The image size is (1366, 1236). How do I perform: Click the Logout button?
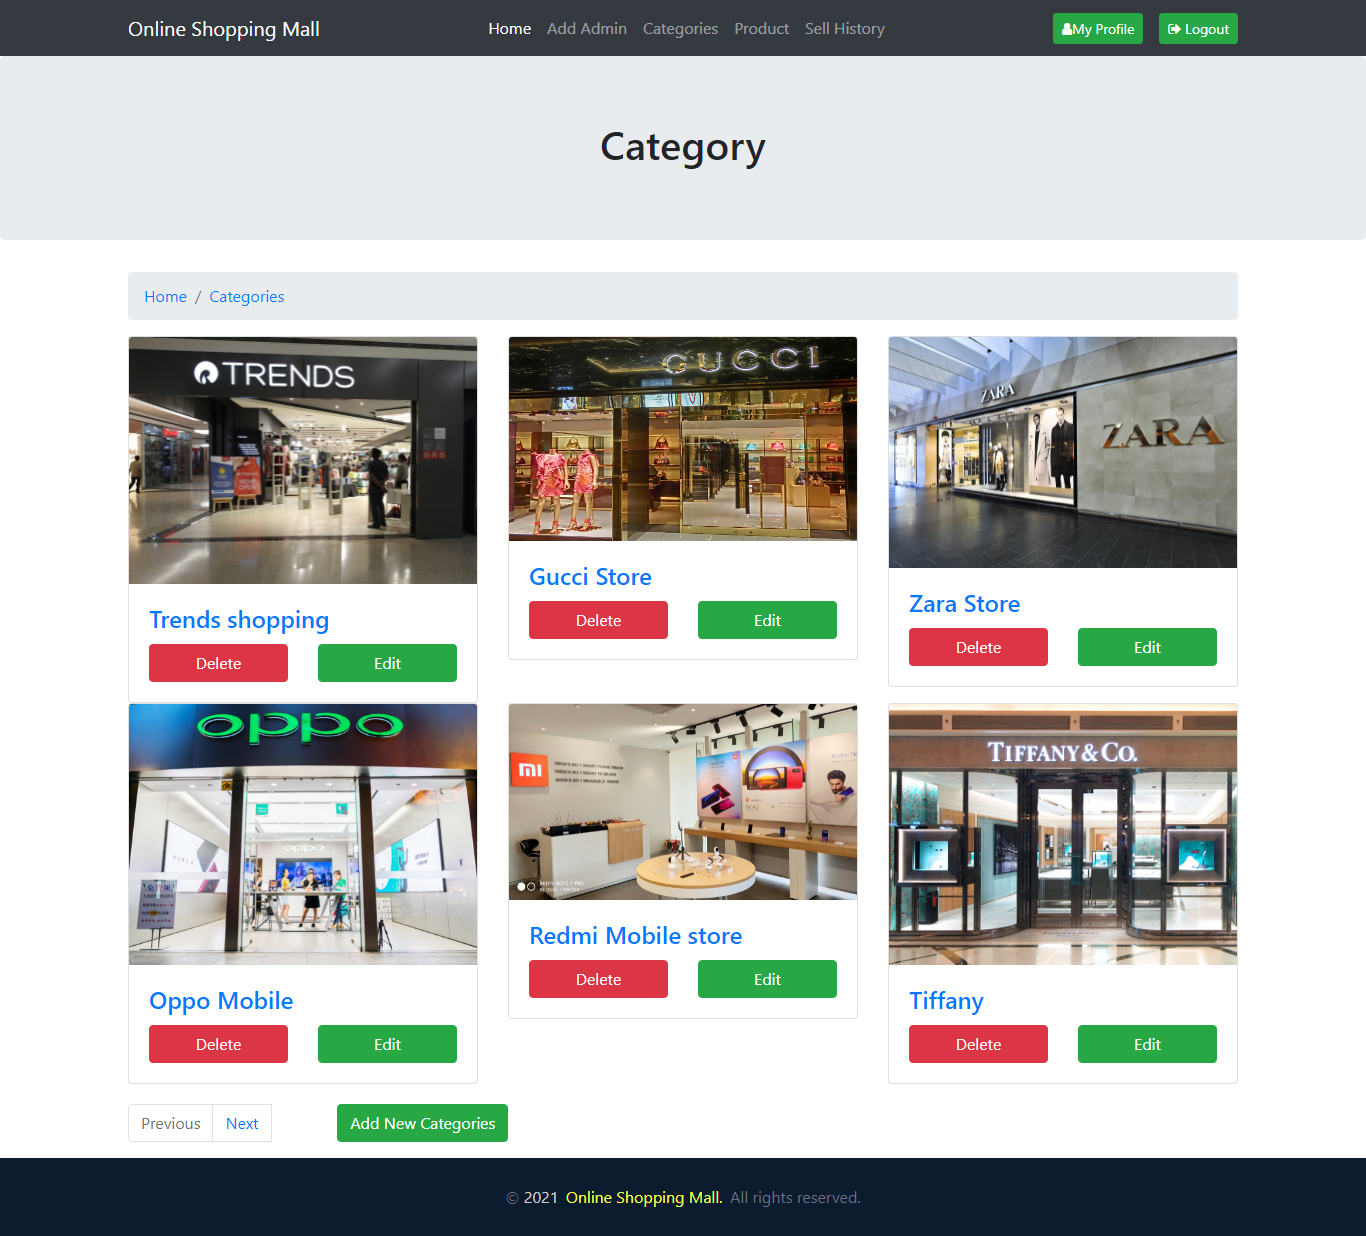point(1198,29)
